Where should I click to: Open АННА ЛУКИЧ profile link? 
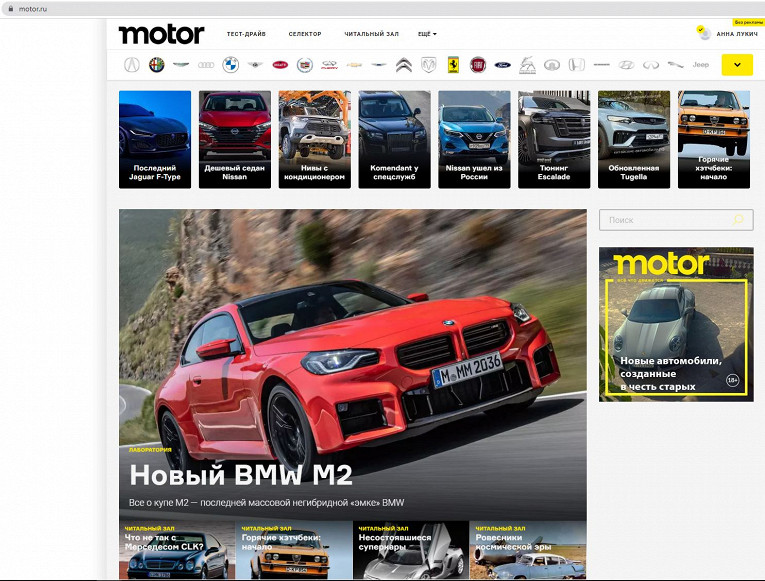click(x=737, y=34)
